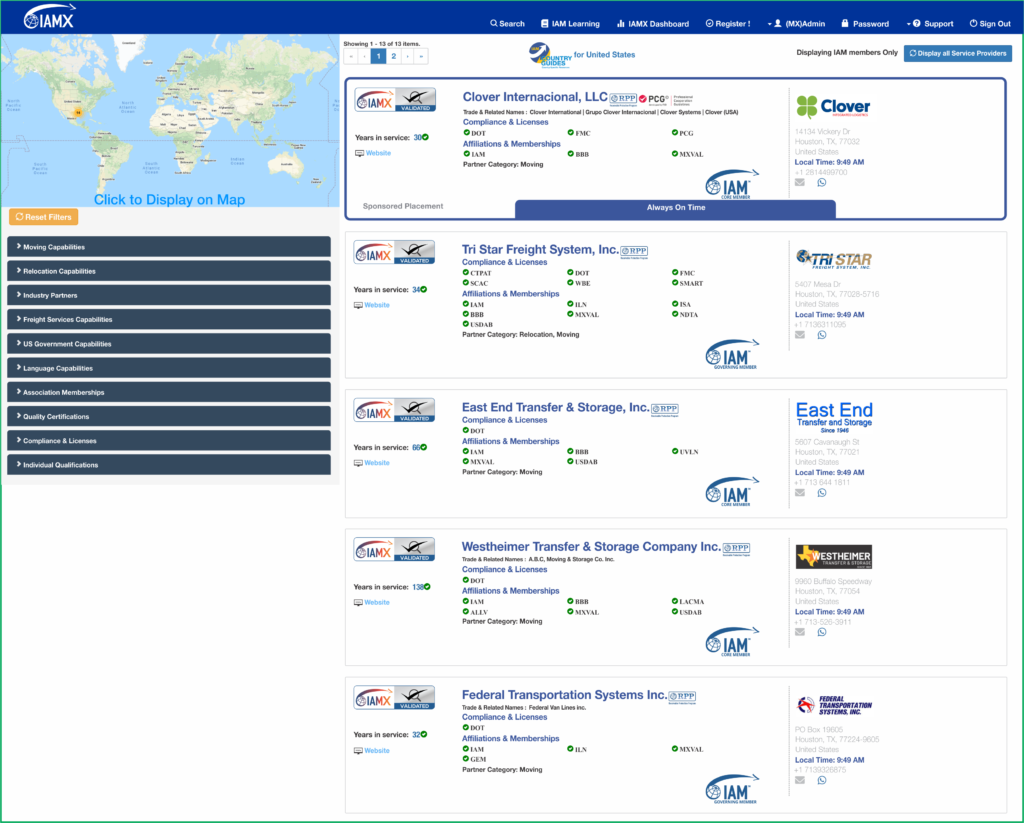
Task: Click RPP badge beside Westheimer Transfer
Action: click(737, 549)
